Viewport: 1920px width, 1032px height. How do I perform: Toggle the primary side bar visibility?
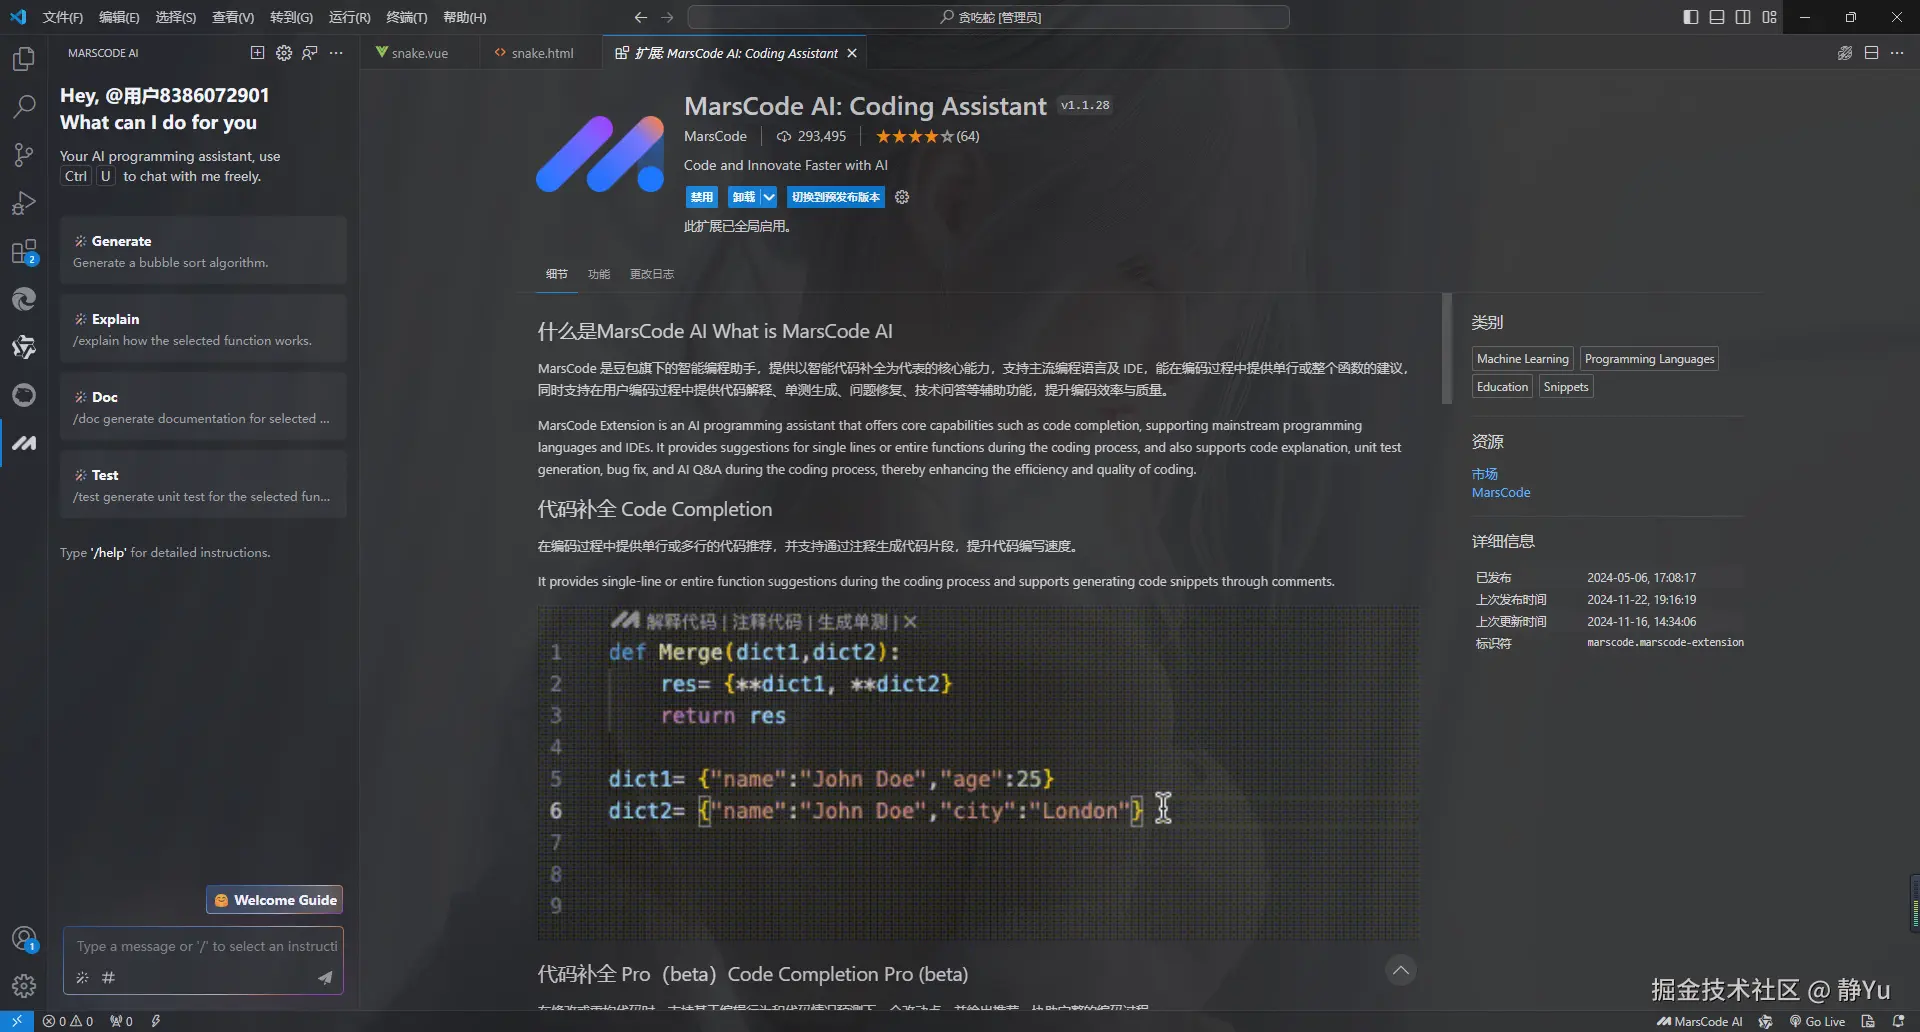[x=1691, y=17]
